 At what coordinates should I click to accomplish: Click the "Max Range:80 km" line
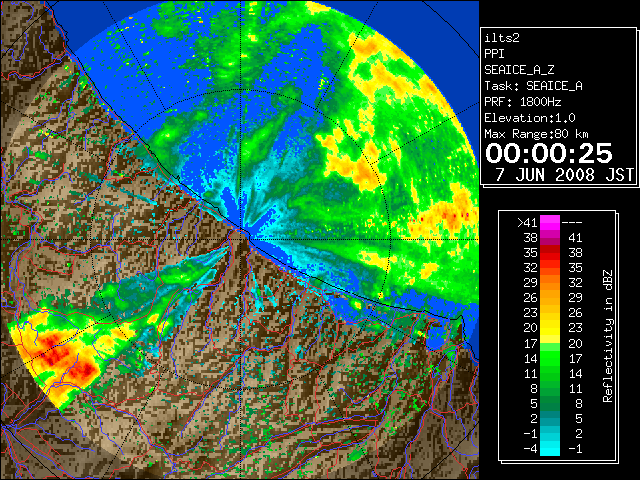click(536, 134)
